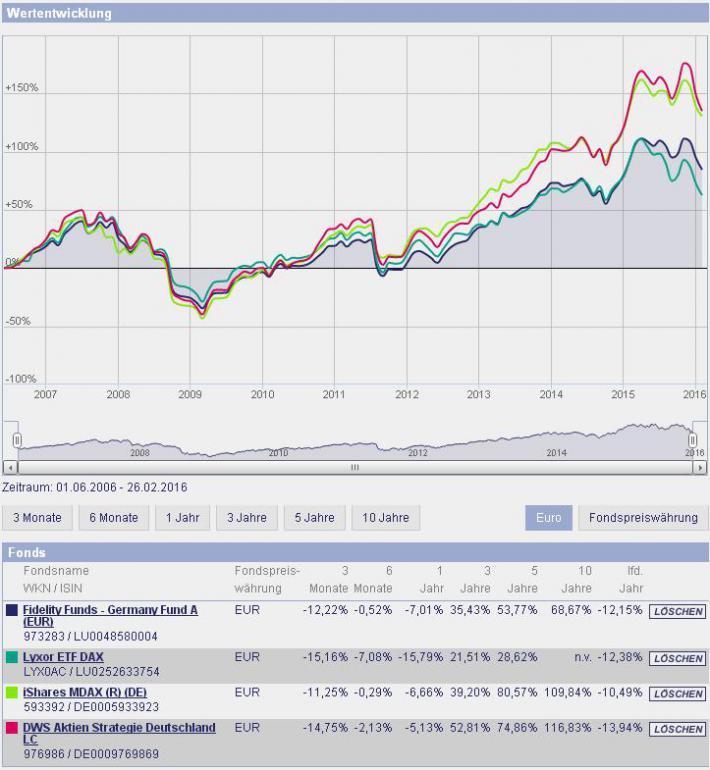Viewport: 710px width, 770px height.
Task: Select the 1 Jahr time range
Action: [183, 518]
